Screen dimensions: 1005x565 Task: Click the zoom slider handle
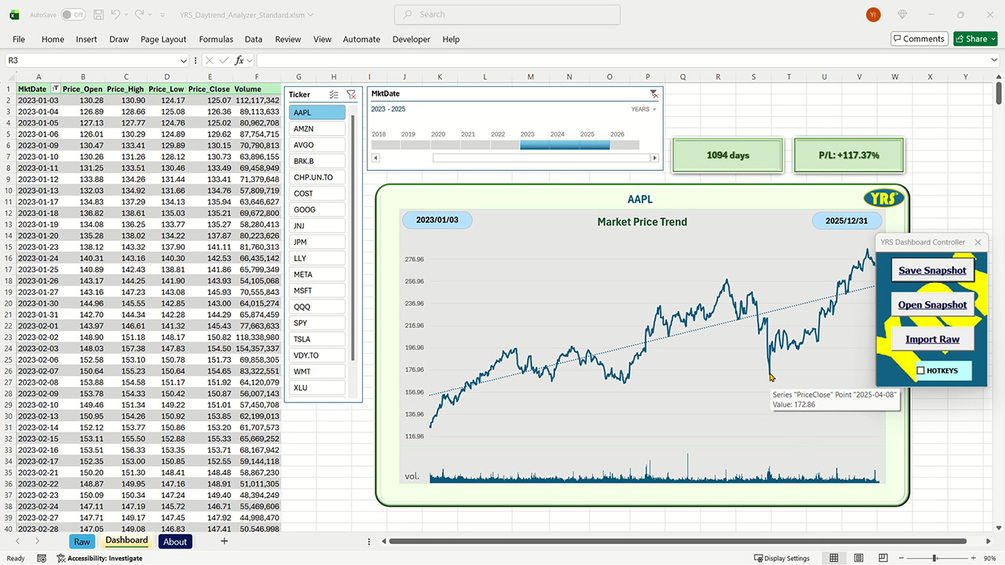point(934,559)
